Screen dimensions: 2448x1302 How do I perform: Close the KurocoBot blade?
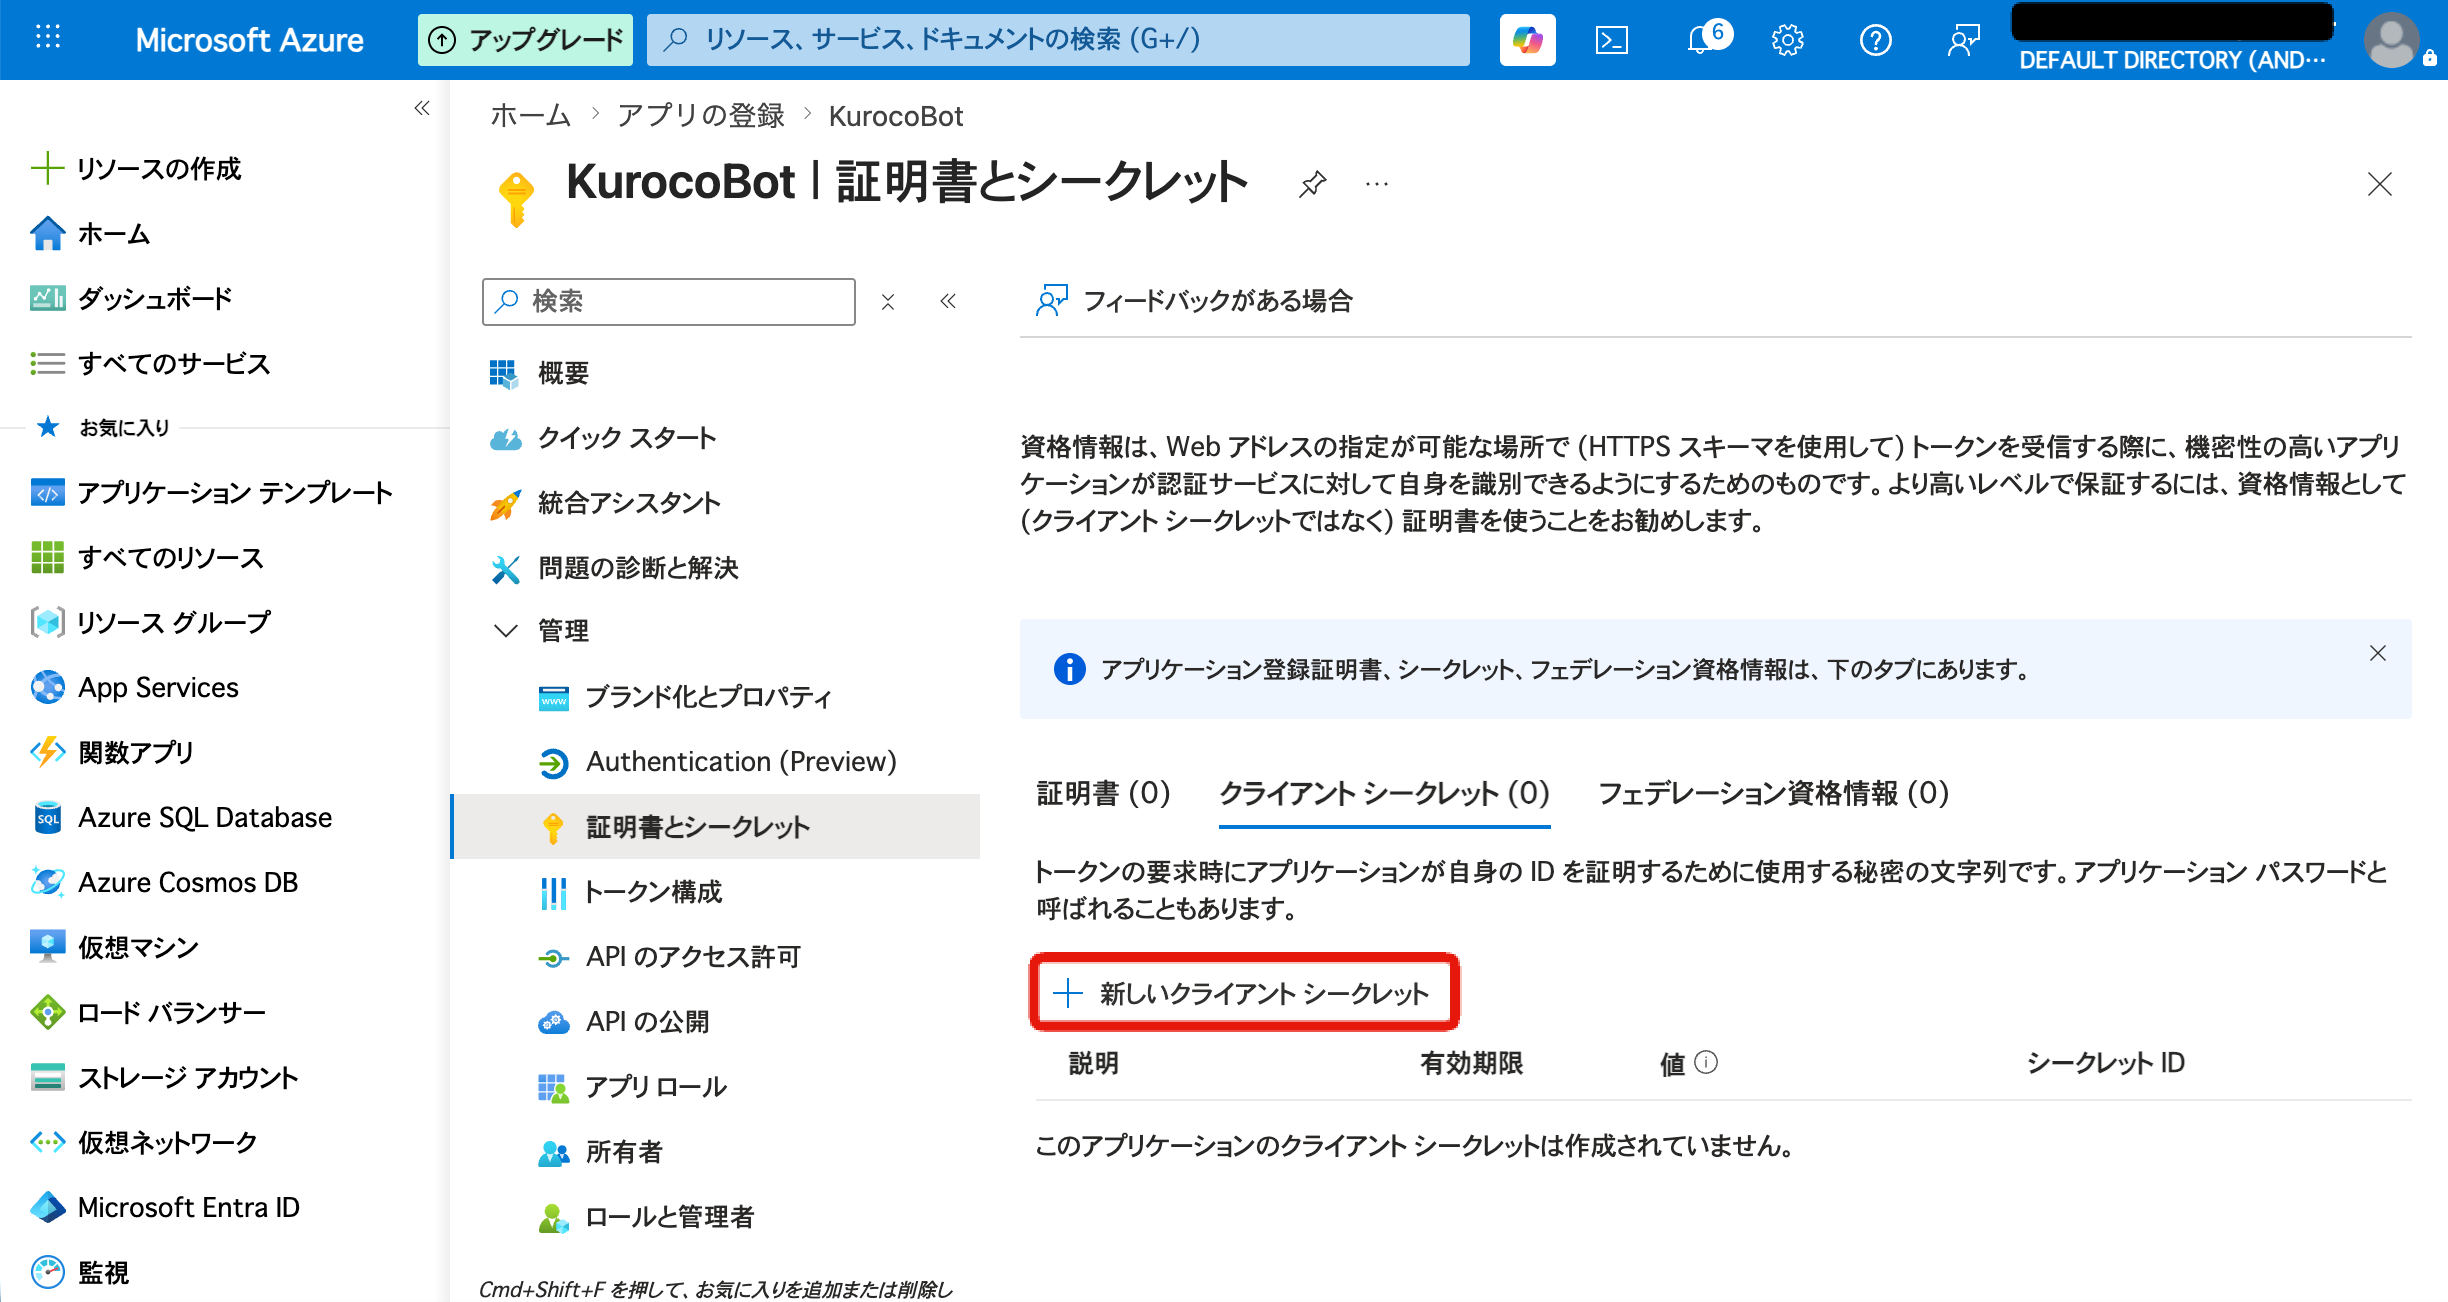pos(2379,184)
